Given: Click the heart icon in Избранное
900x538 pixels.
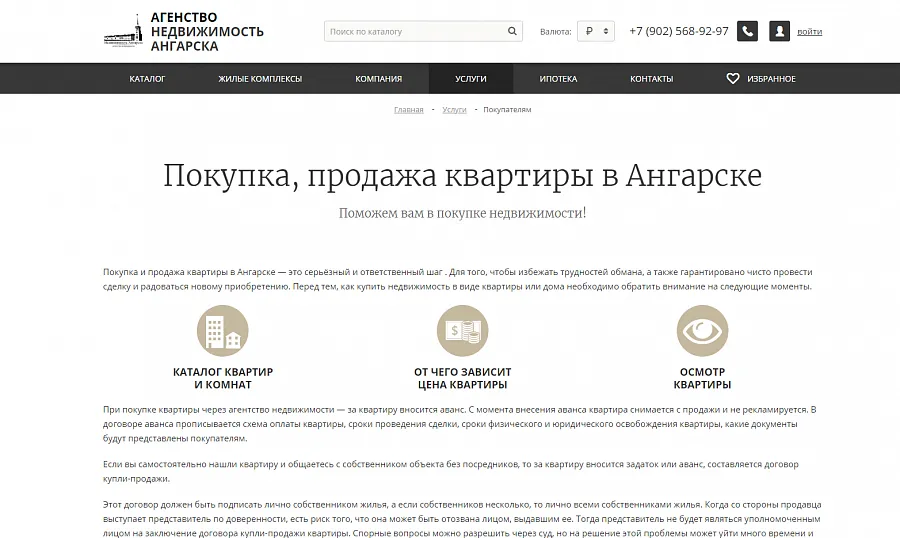Looking at the screenshot, I should point(733,79).
